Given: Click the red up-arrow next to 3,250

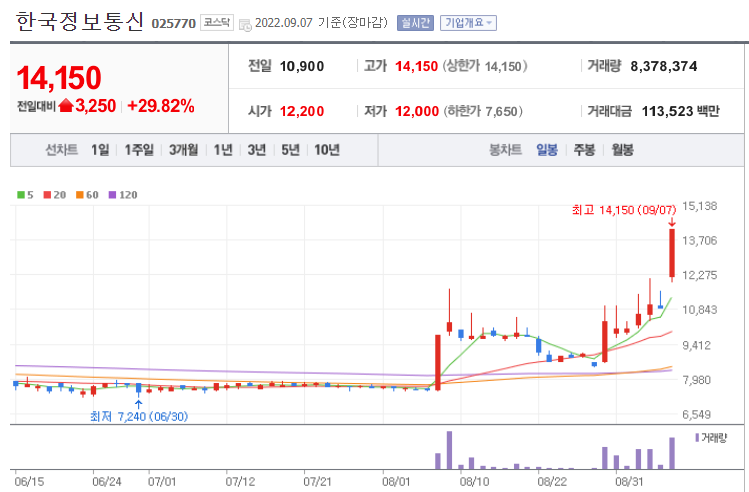Looking at the screenshot, I should (x=66, y=105).
